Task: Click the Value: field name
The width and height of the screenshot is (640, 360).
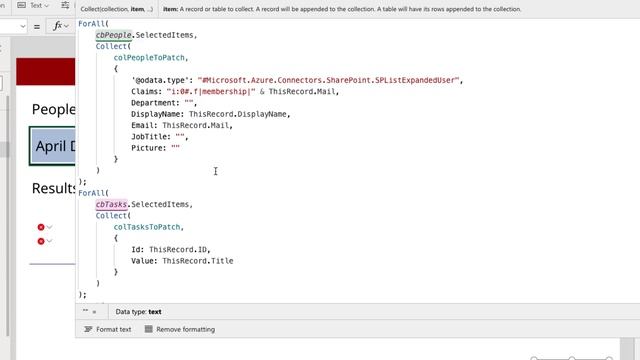Action: (x=144, y=261)
